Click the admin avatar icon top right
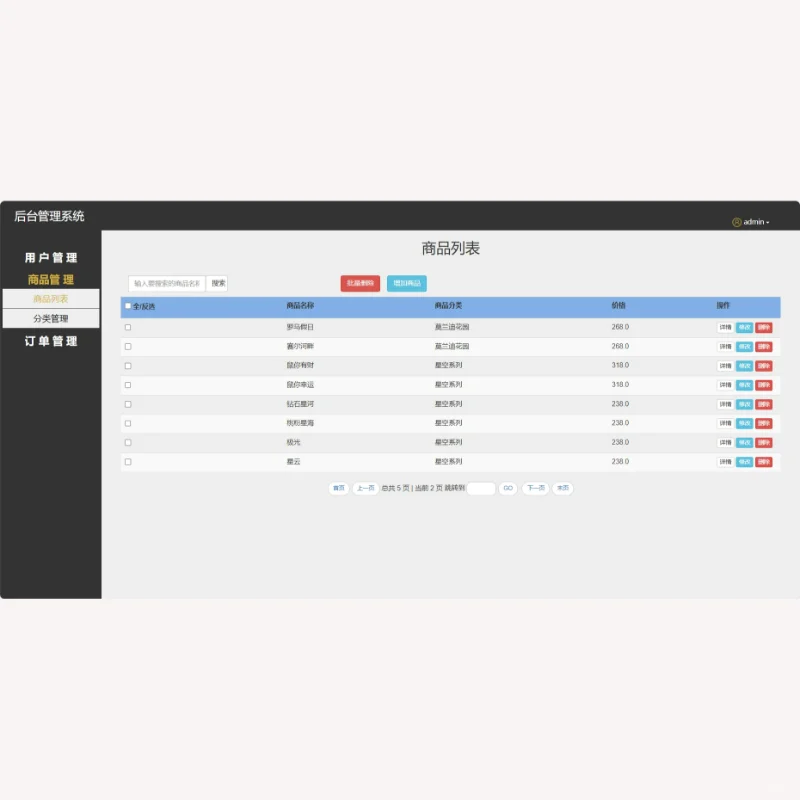Image resolution: width=800 pixels, height=800 pixels. pos(738,221)
